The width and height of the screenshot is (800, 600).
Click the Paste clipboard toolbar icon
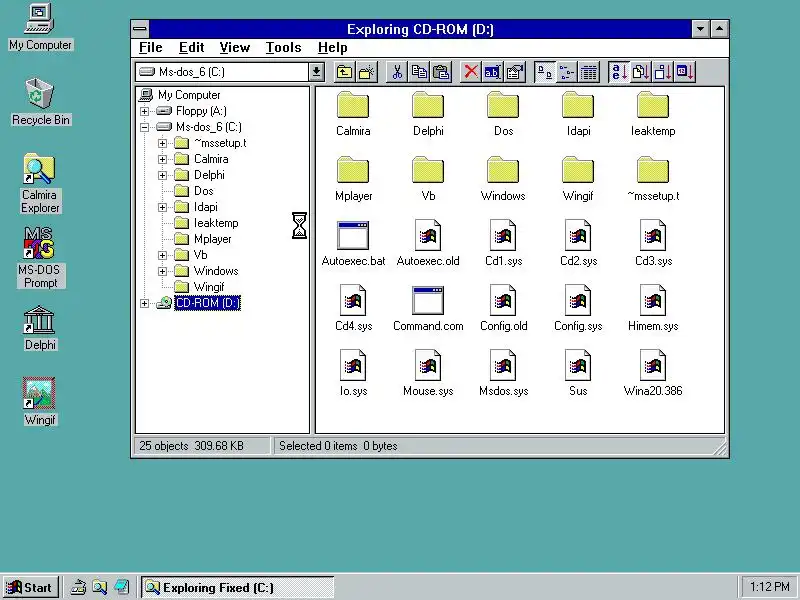[x=441, y=72]
